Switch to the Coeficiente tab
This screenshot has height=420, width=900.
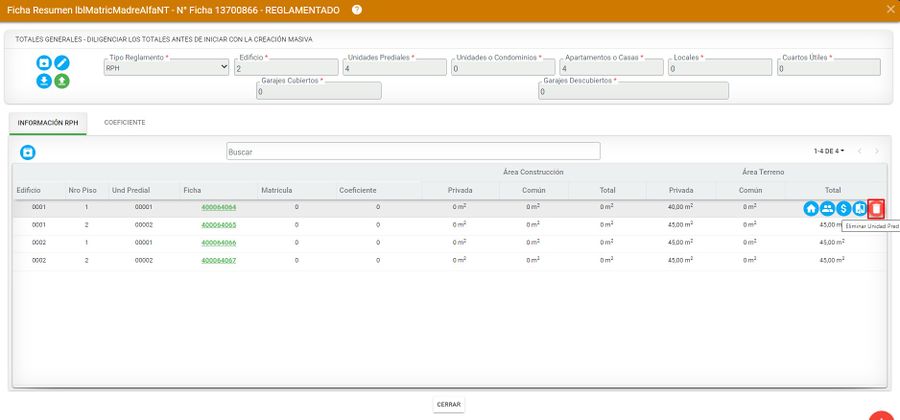tap(125, 122)
